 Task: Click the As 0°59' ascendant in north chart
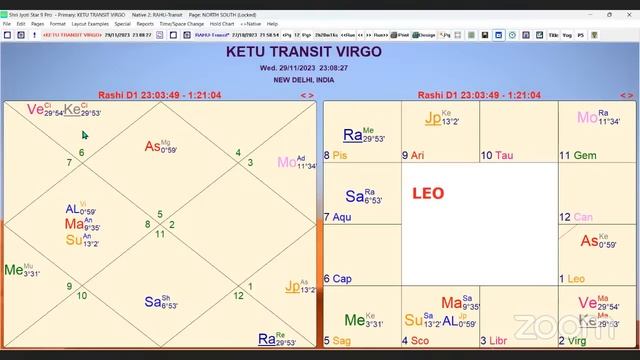click(160, 146)
